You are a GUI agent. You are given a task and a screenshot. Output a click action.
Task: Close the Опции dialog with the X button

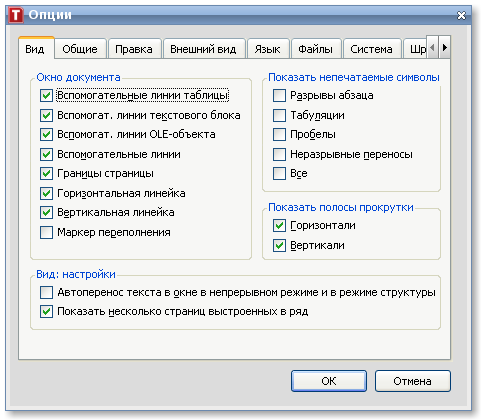(x=461, y=15)
